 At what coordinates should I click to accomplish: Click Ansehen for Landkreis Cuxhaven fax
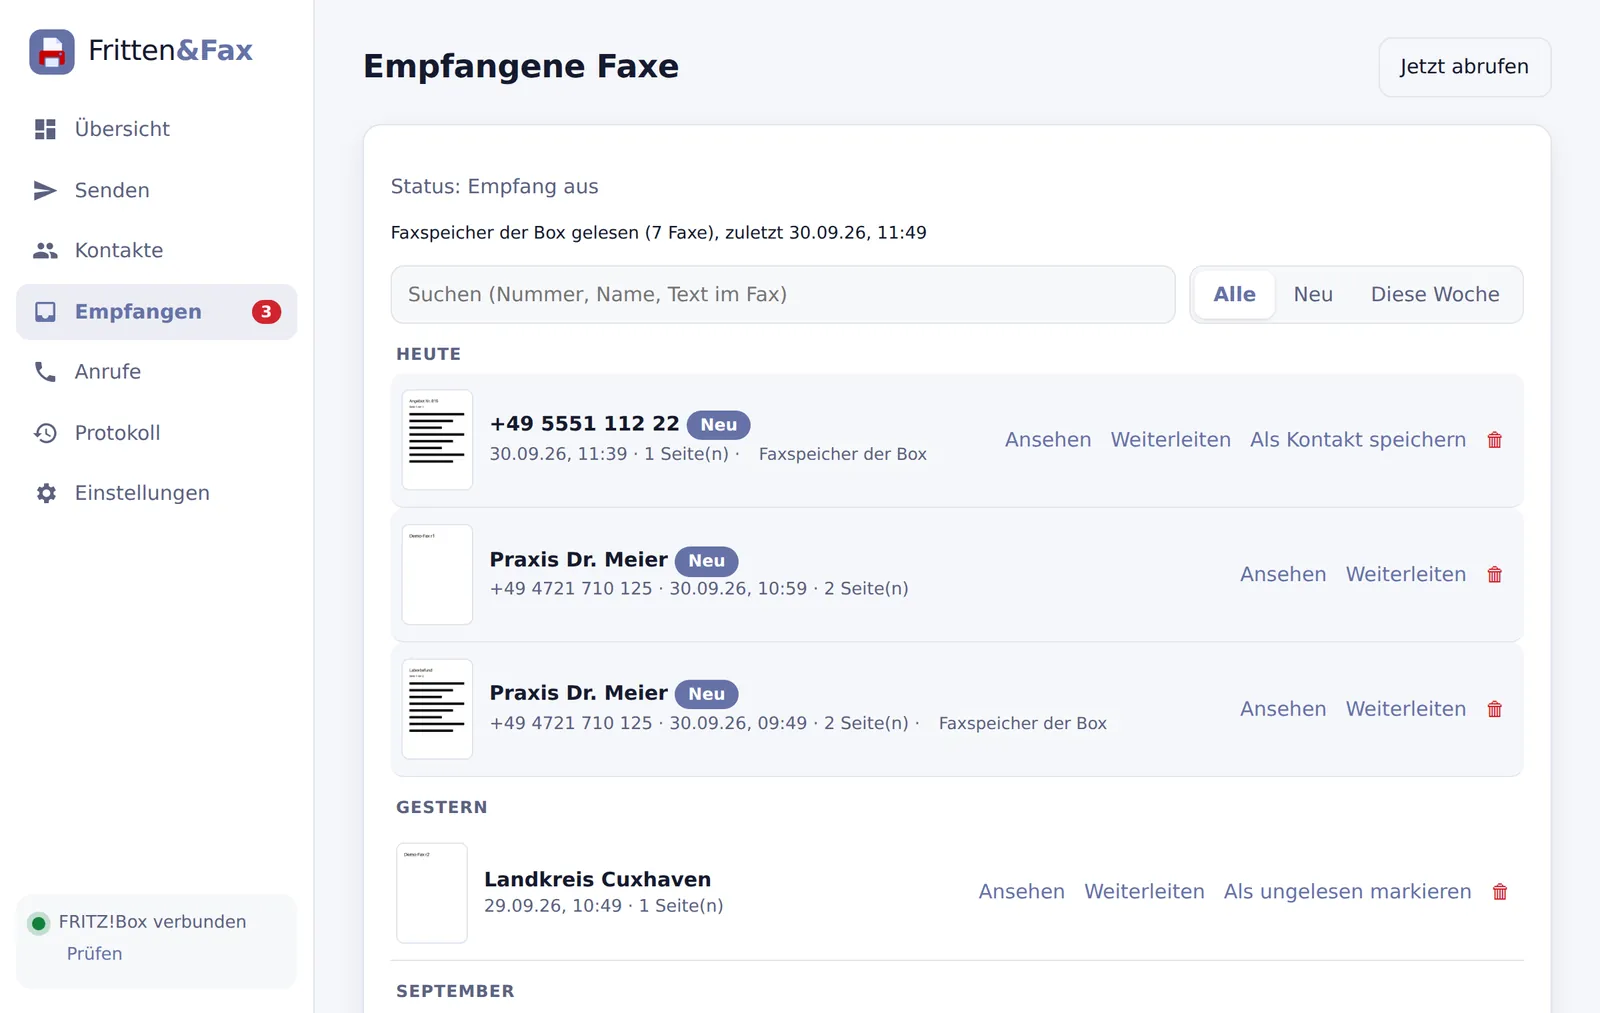(x=1022, y=892)
